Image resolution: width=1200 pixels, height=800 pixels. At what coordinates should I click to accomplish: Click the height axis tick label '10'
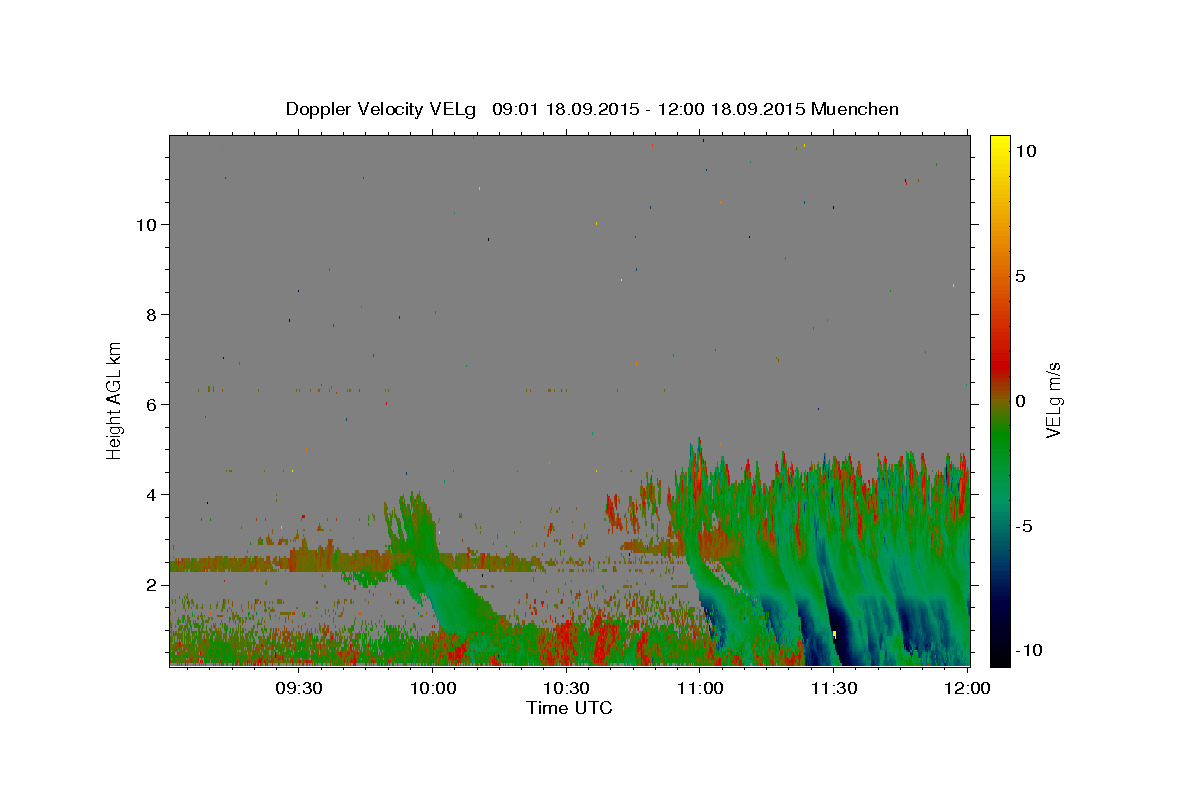click(x=146, y=225)
